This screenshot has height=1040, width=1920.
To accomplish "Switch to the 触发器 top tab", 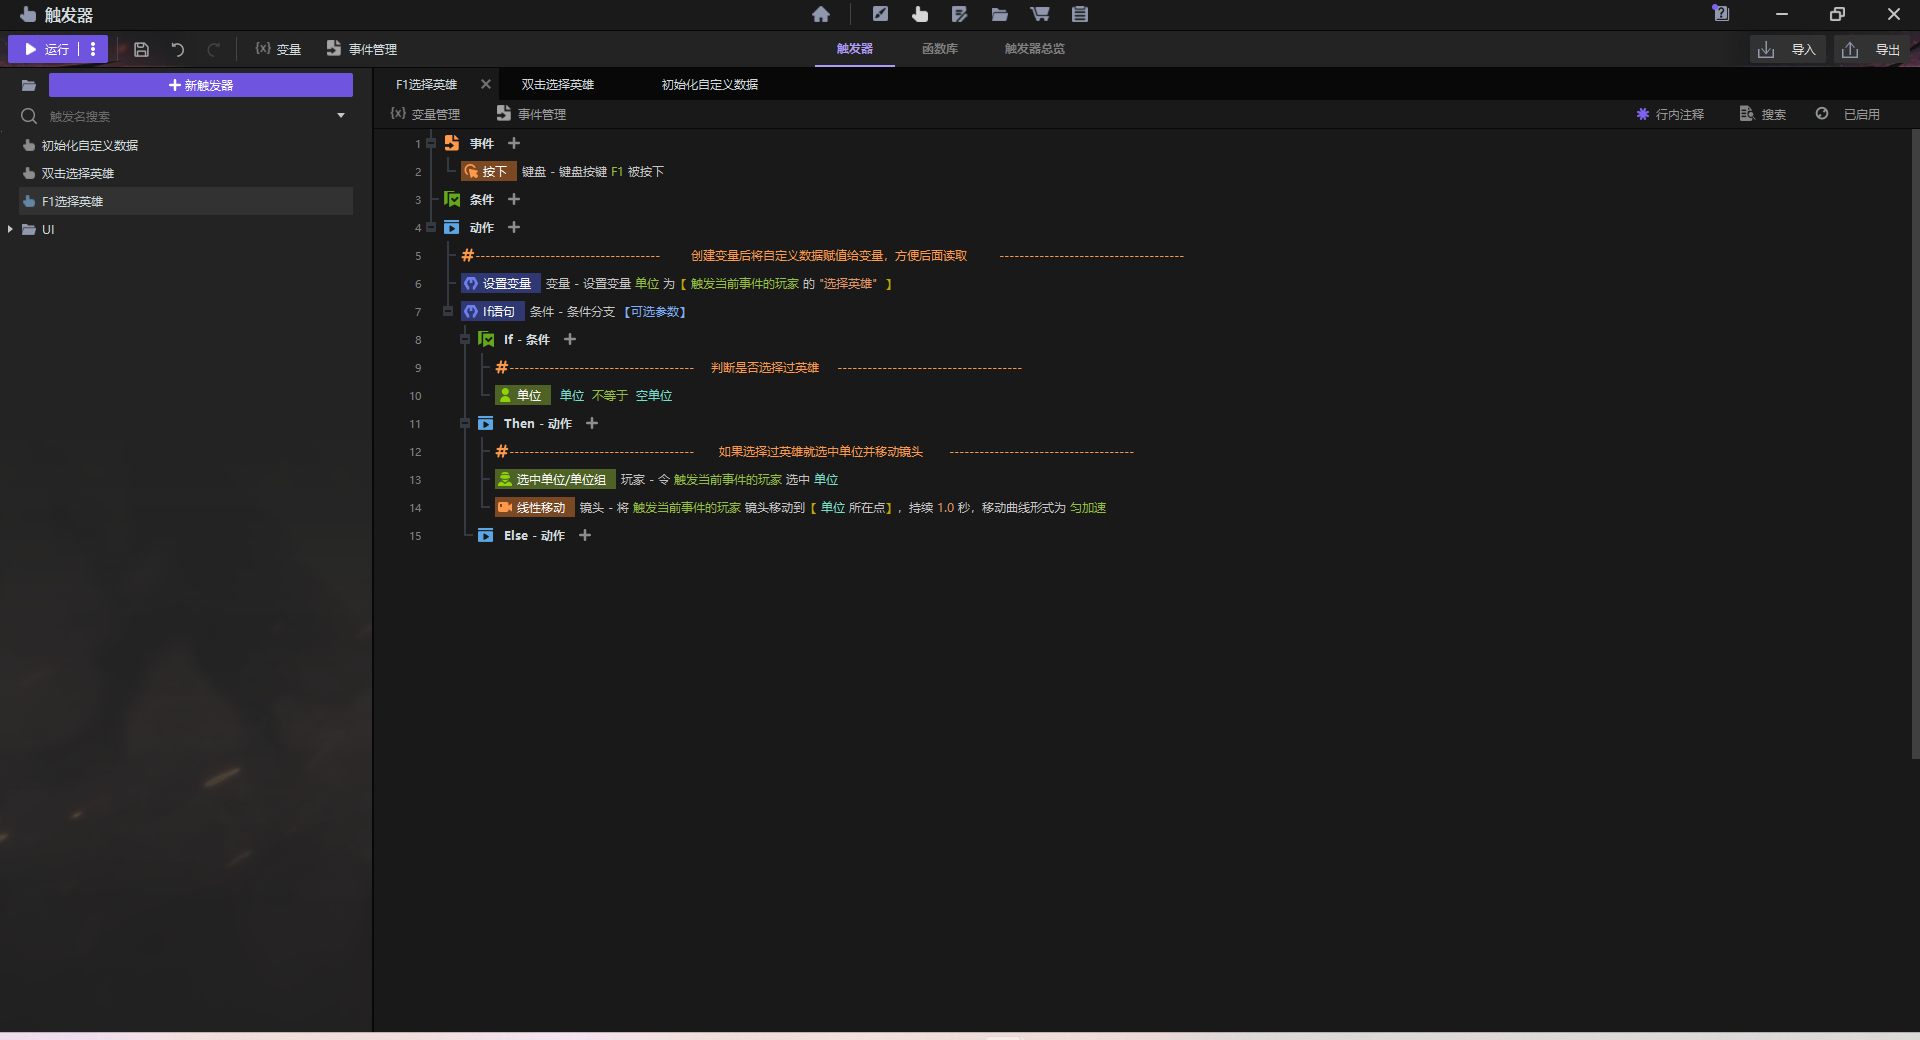I will 855,49.
